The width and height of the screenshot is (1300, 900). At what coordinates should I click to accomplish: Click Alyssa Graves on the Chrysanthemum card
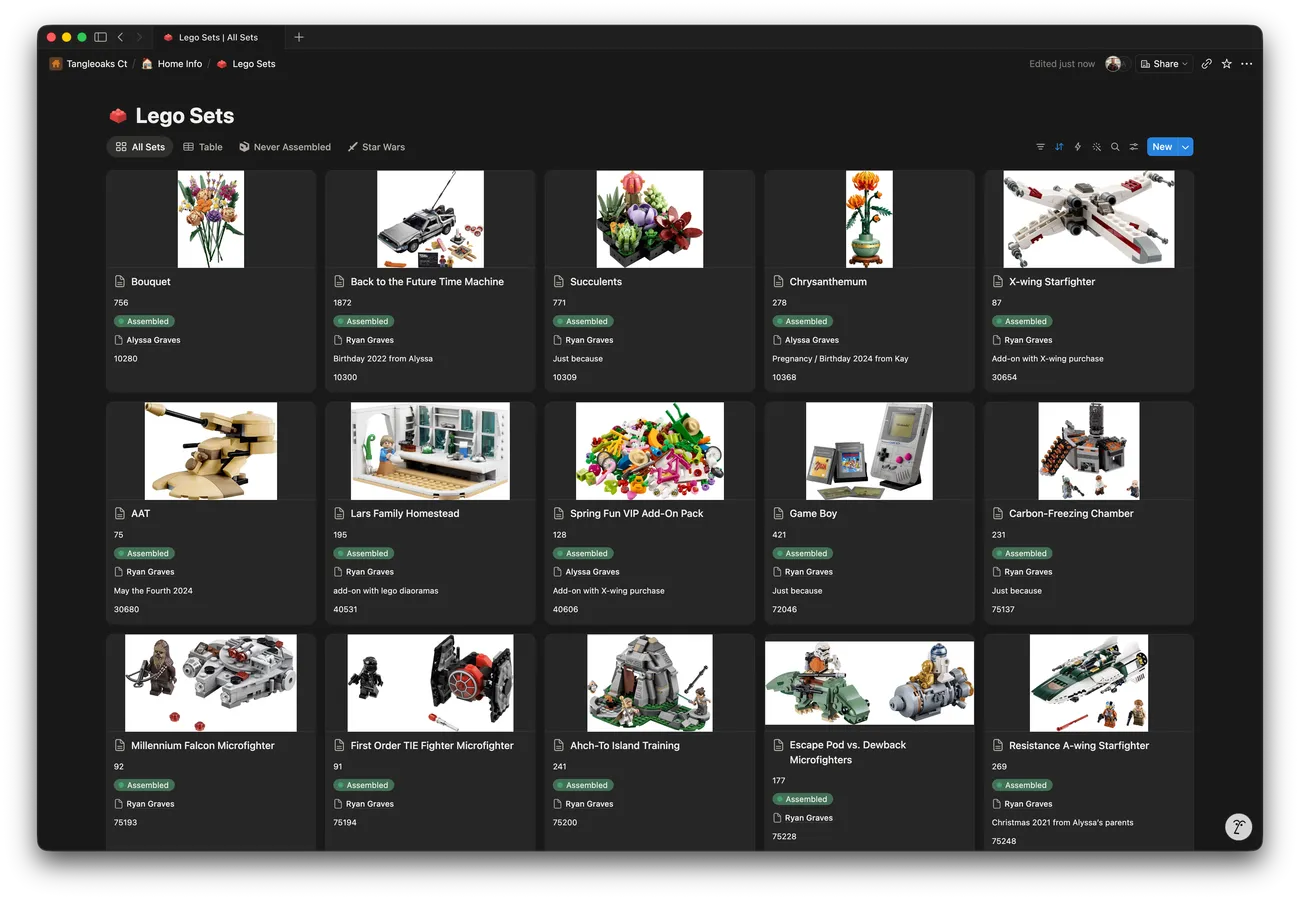tap(805, 341)
